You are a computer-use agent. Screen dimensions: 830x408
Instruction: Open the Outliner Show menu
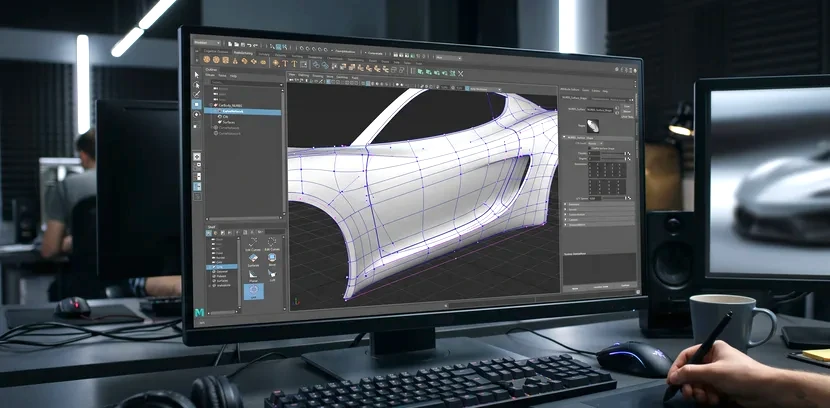point(222,76)
